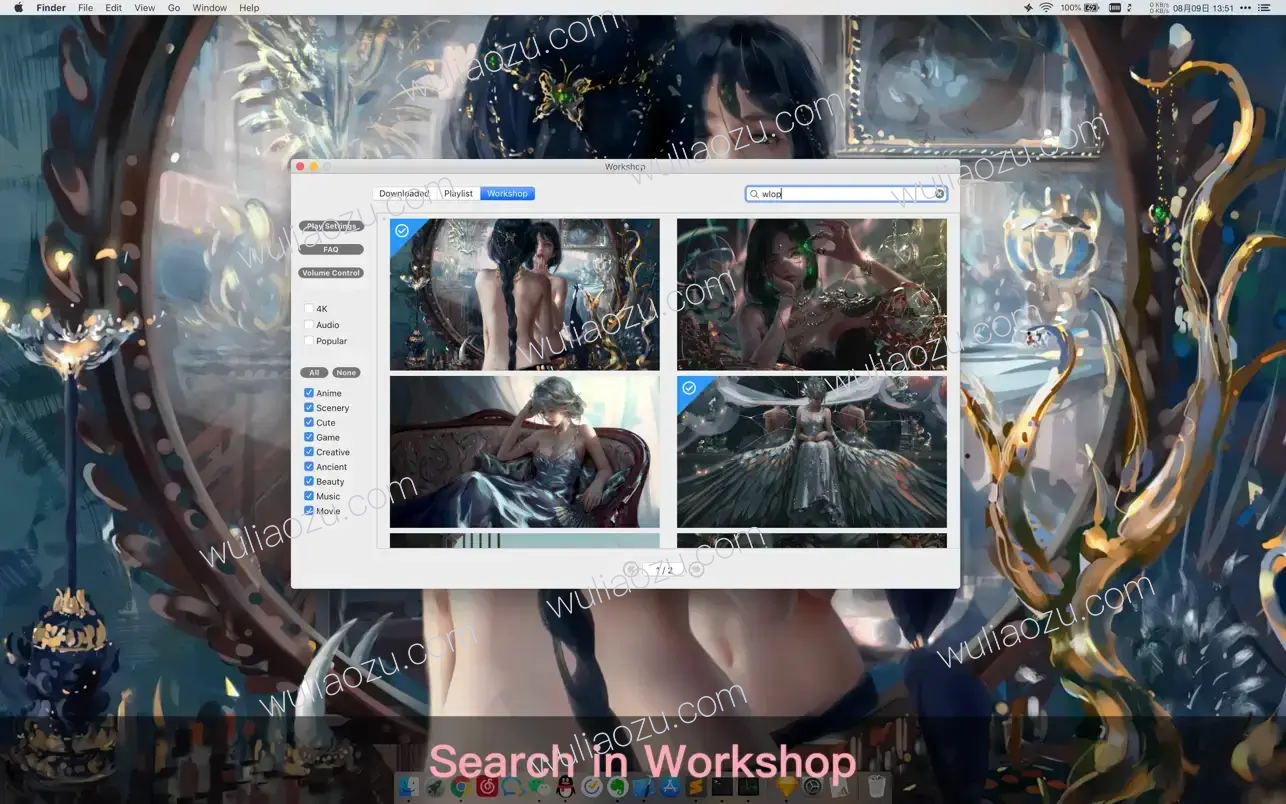Screen dimensions: 1286x804
Task: Open App Store in the Dock
Action: [x=670, y=787]
